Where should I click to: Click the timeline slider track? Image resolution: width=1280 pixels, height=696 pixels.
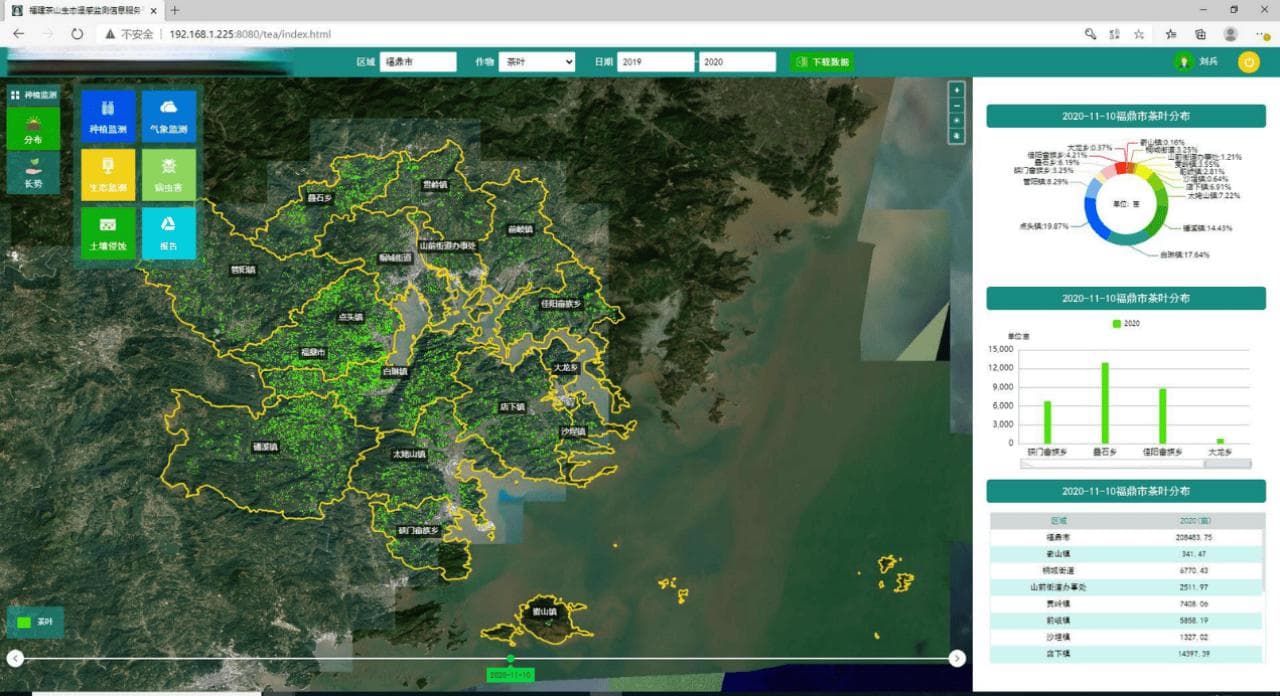[486, 658]
